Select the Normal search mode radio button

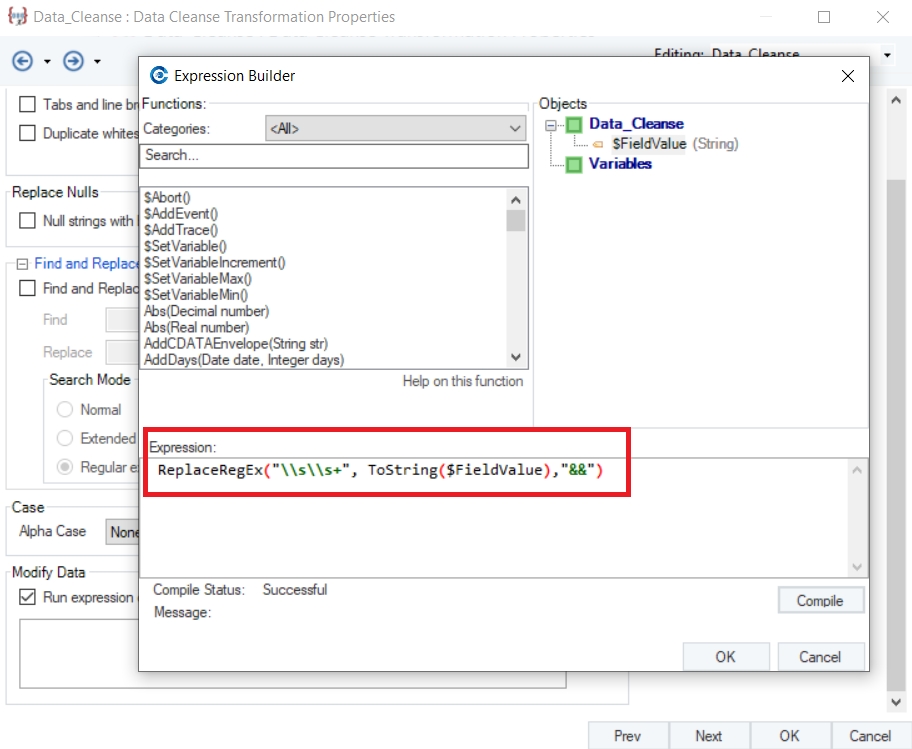pyautogui.click(x=65, y=409)
